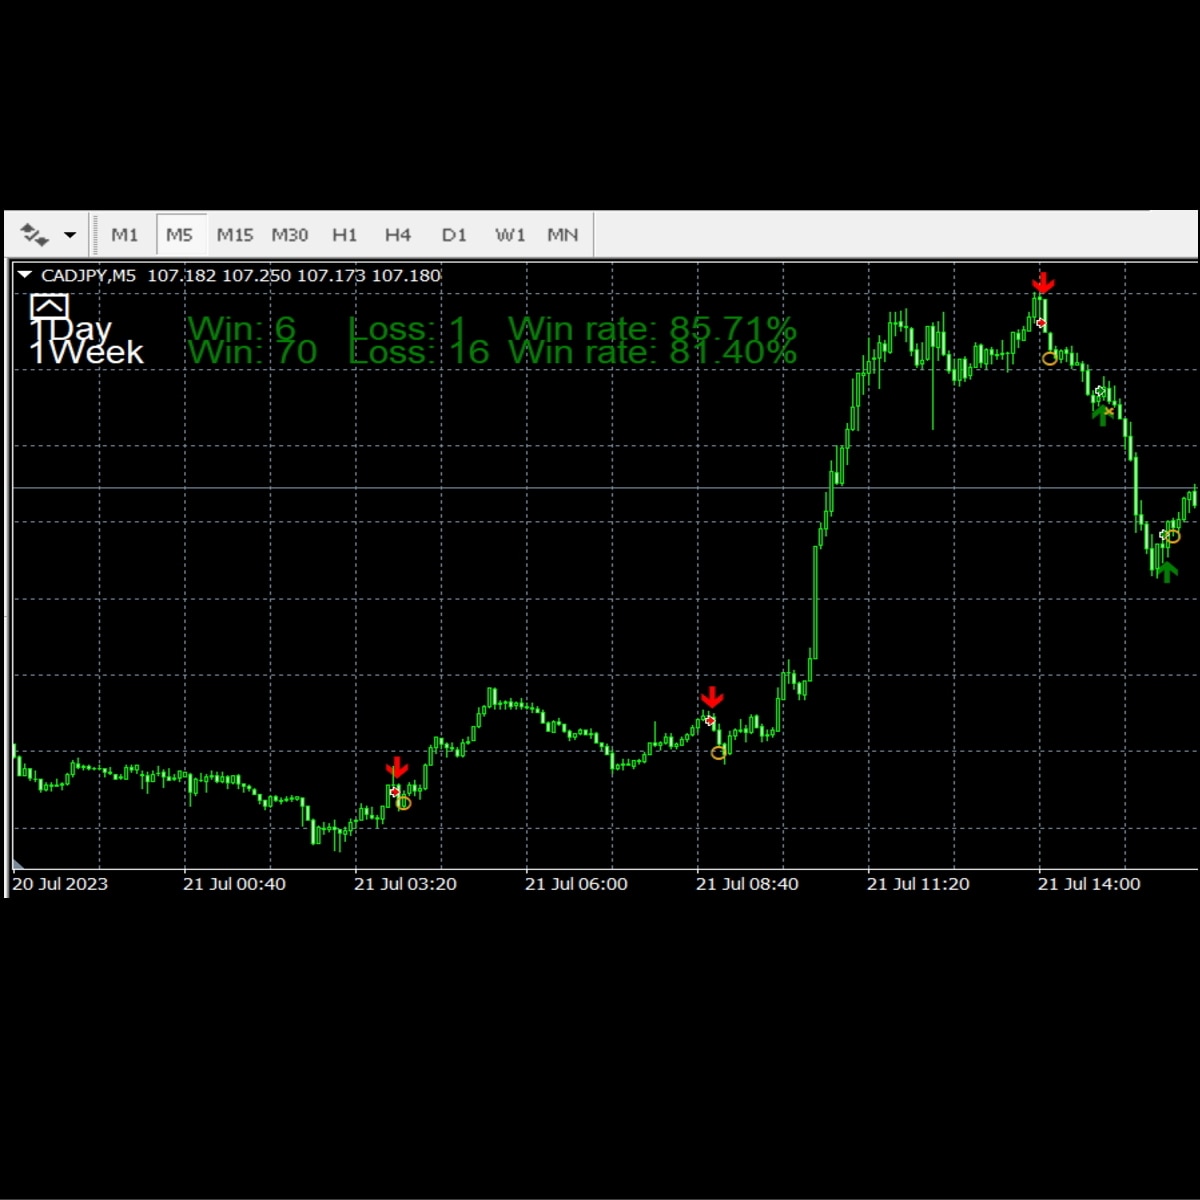
Task: Click the "Loss: 1" daily stat
Action: pos(408,328)
